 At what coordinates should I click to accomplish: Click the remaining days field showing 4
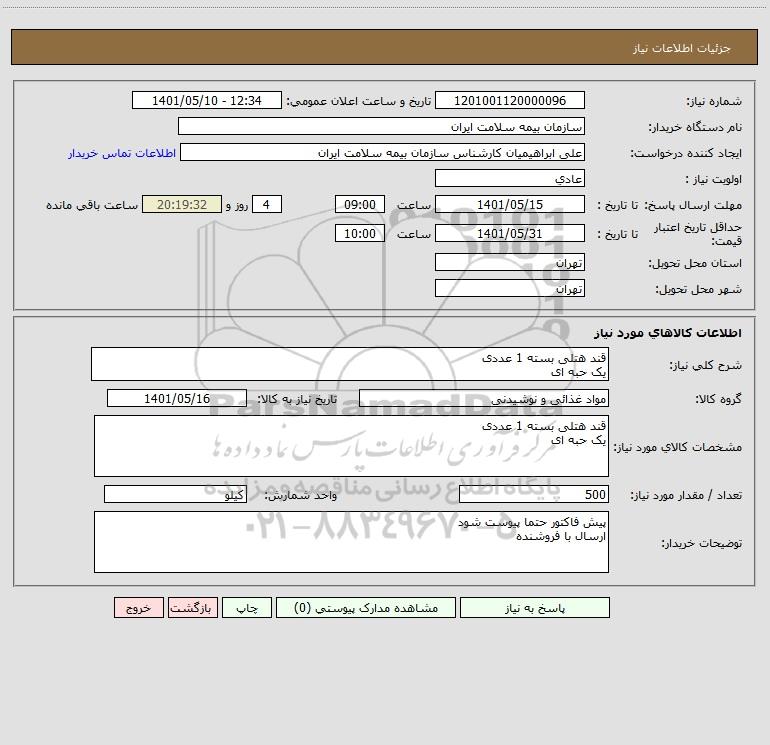point(267,204)
